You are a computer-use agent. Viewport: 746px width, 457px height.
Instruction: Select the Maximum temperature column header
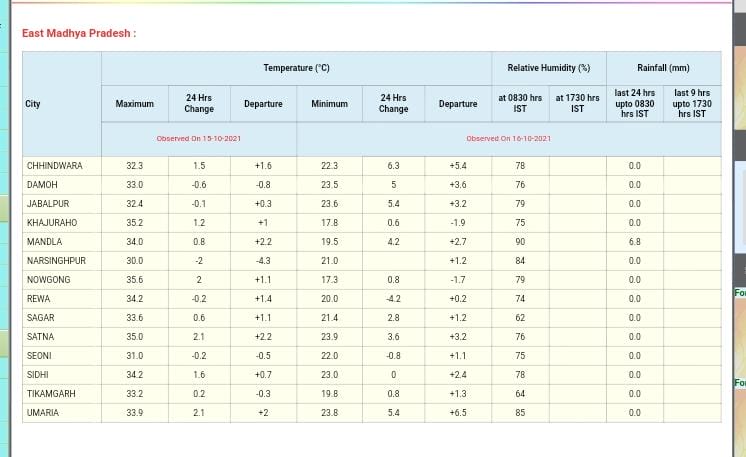134,104
